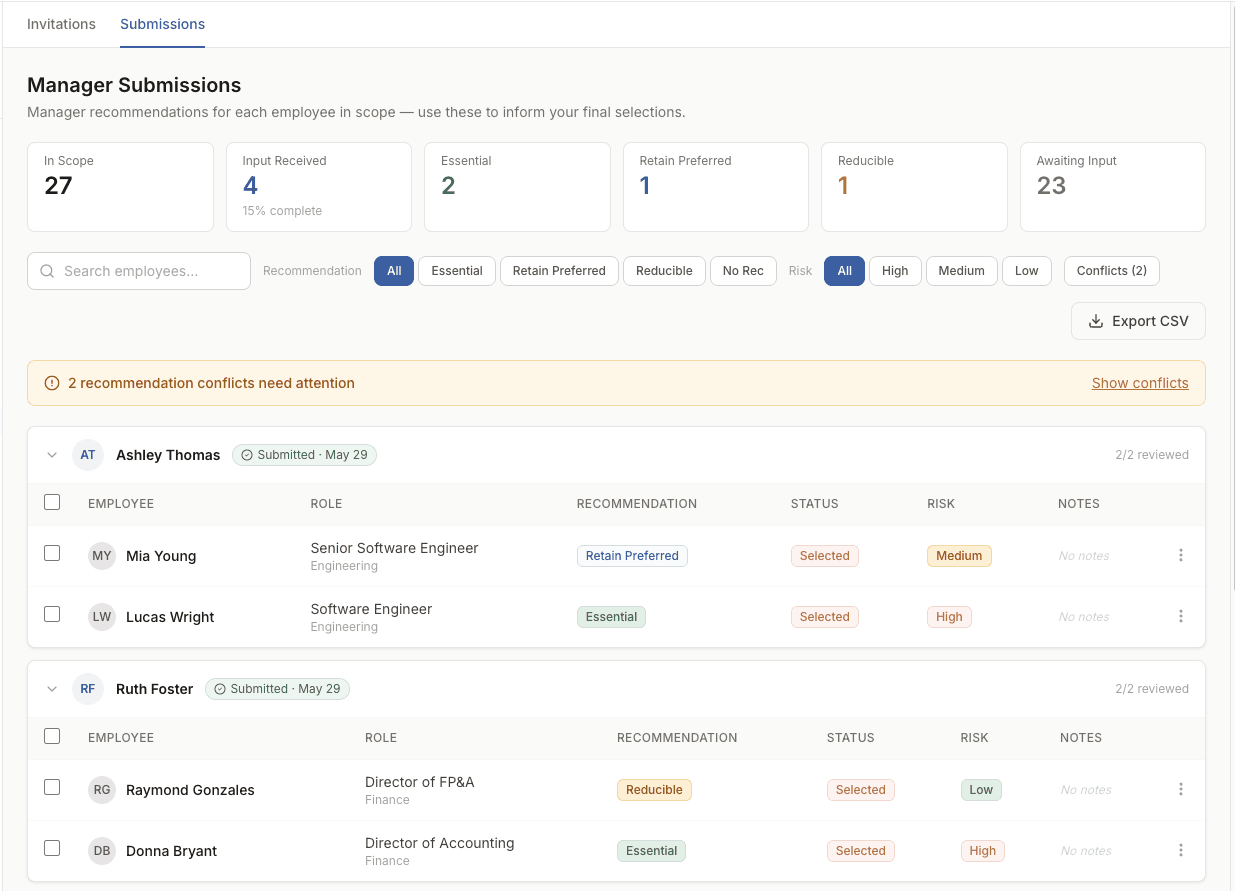Image resolution: width=1235 pixels, height=891 pixels.
Task: Open the kebab menu for Mia Young
Action: (x=1181, y=555)
